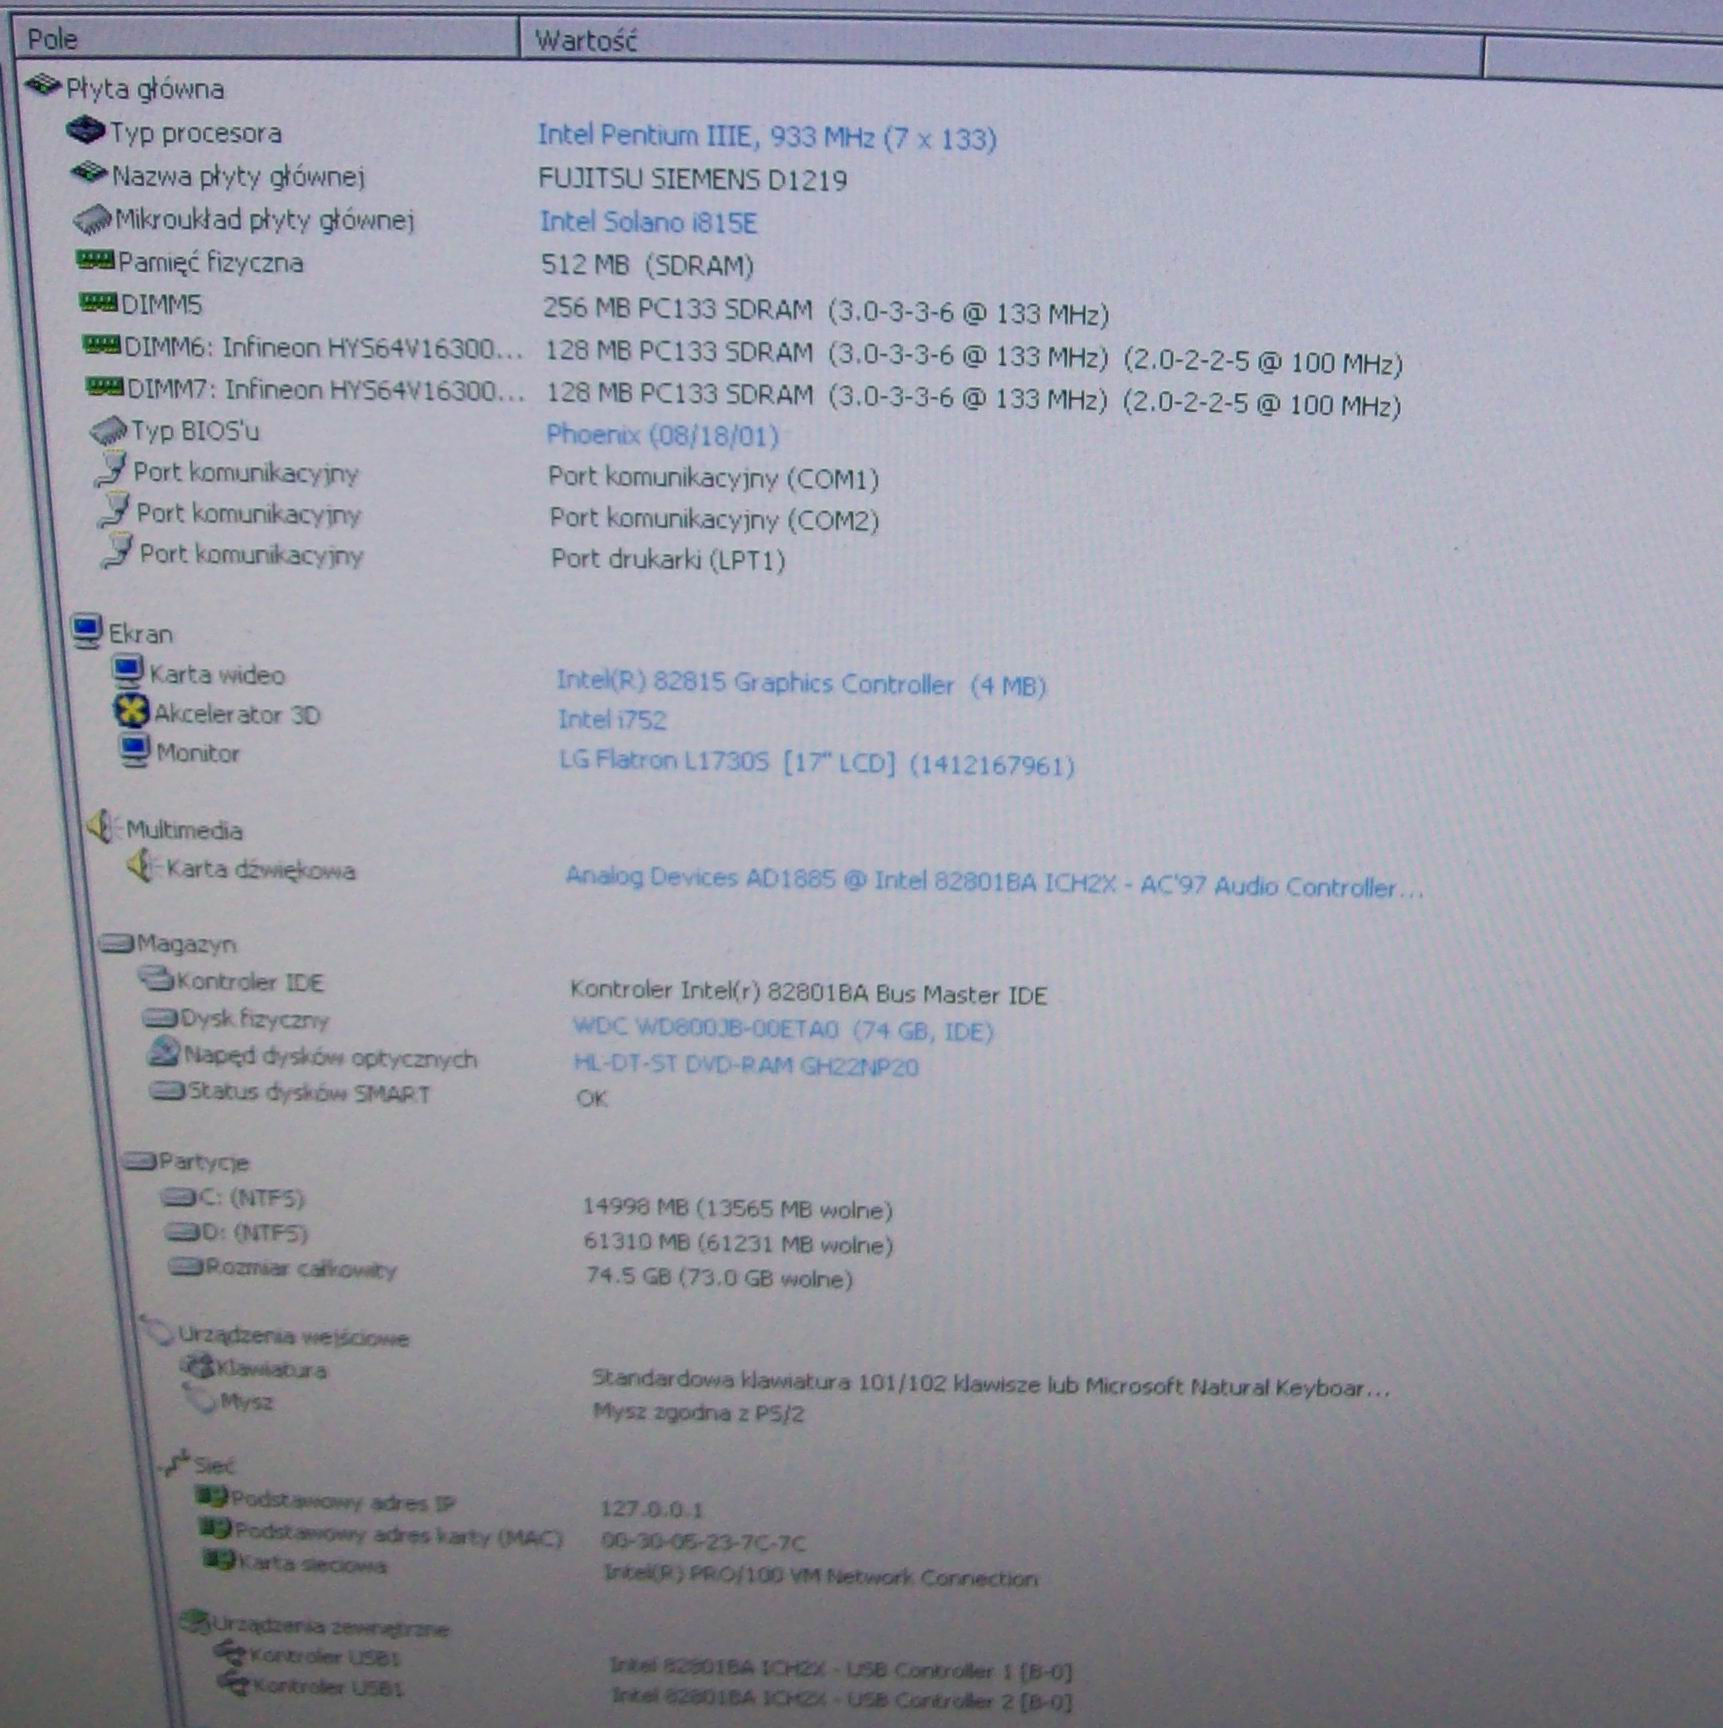Screen dimensions: 1723x1728
Task: Click the Karta sieciowa icon
Action: point(218,1558)
